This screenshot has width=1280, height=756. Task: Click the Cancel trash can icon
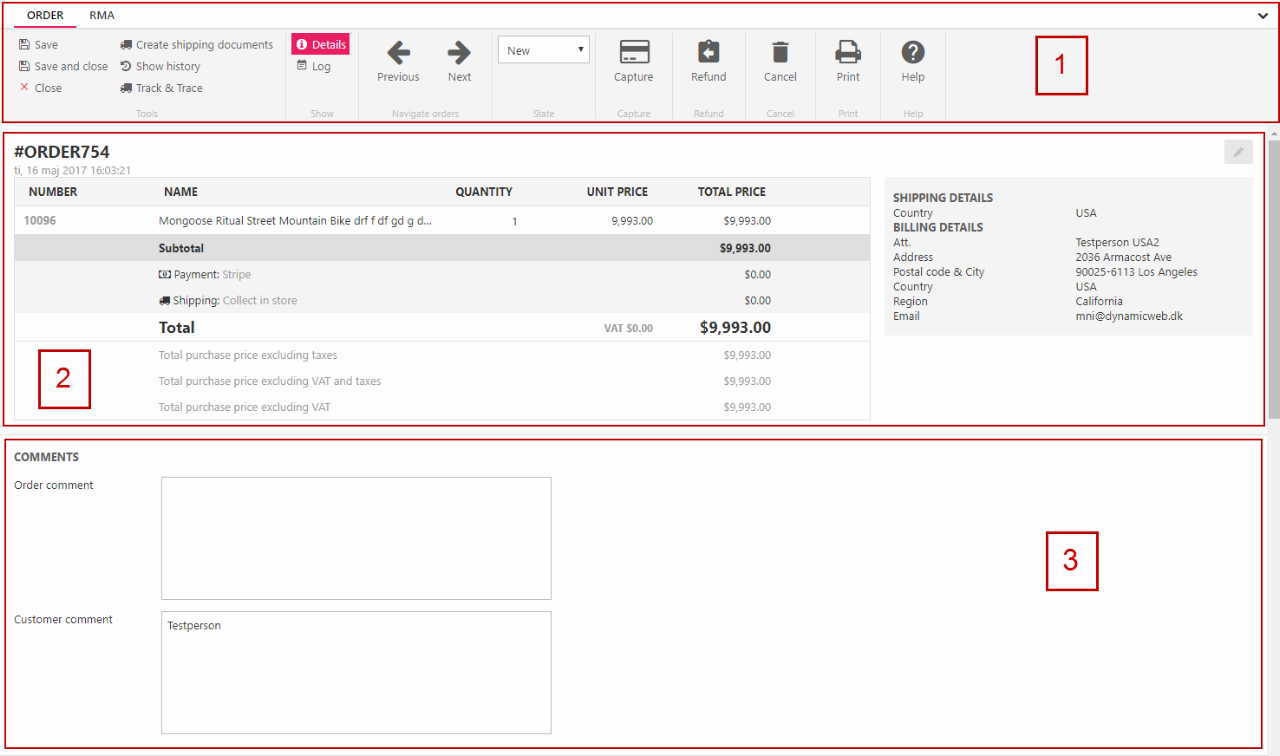coord(780,52)
